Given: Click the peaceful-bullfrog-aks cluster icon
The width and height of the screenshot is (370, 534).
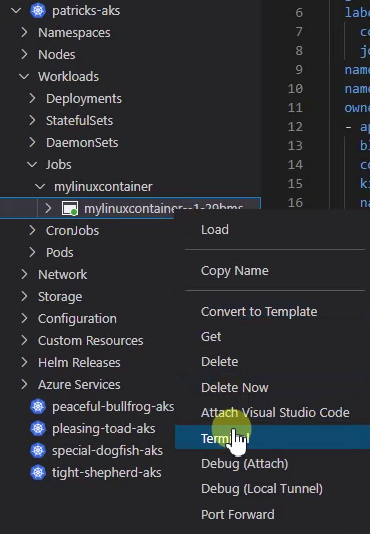Looking at the screenshot, I should (x=38, y=406).
